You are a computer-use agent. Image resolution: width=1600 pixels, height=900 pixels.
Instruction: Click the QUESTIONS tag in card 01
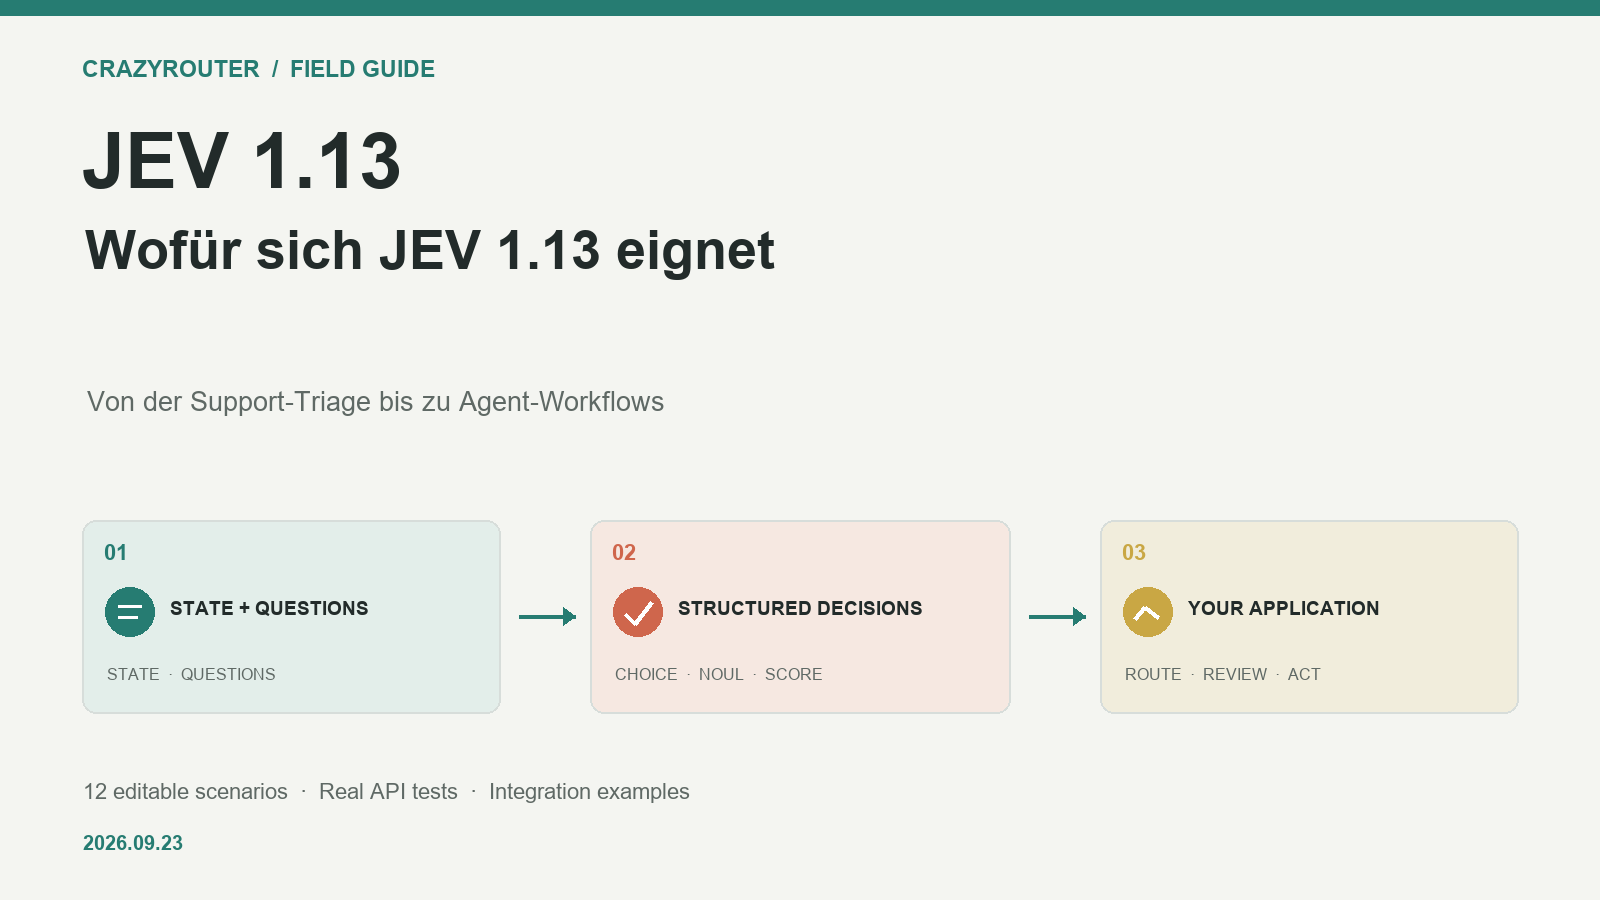228,674
